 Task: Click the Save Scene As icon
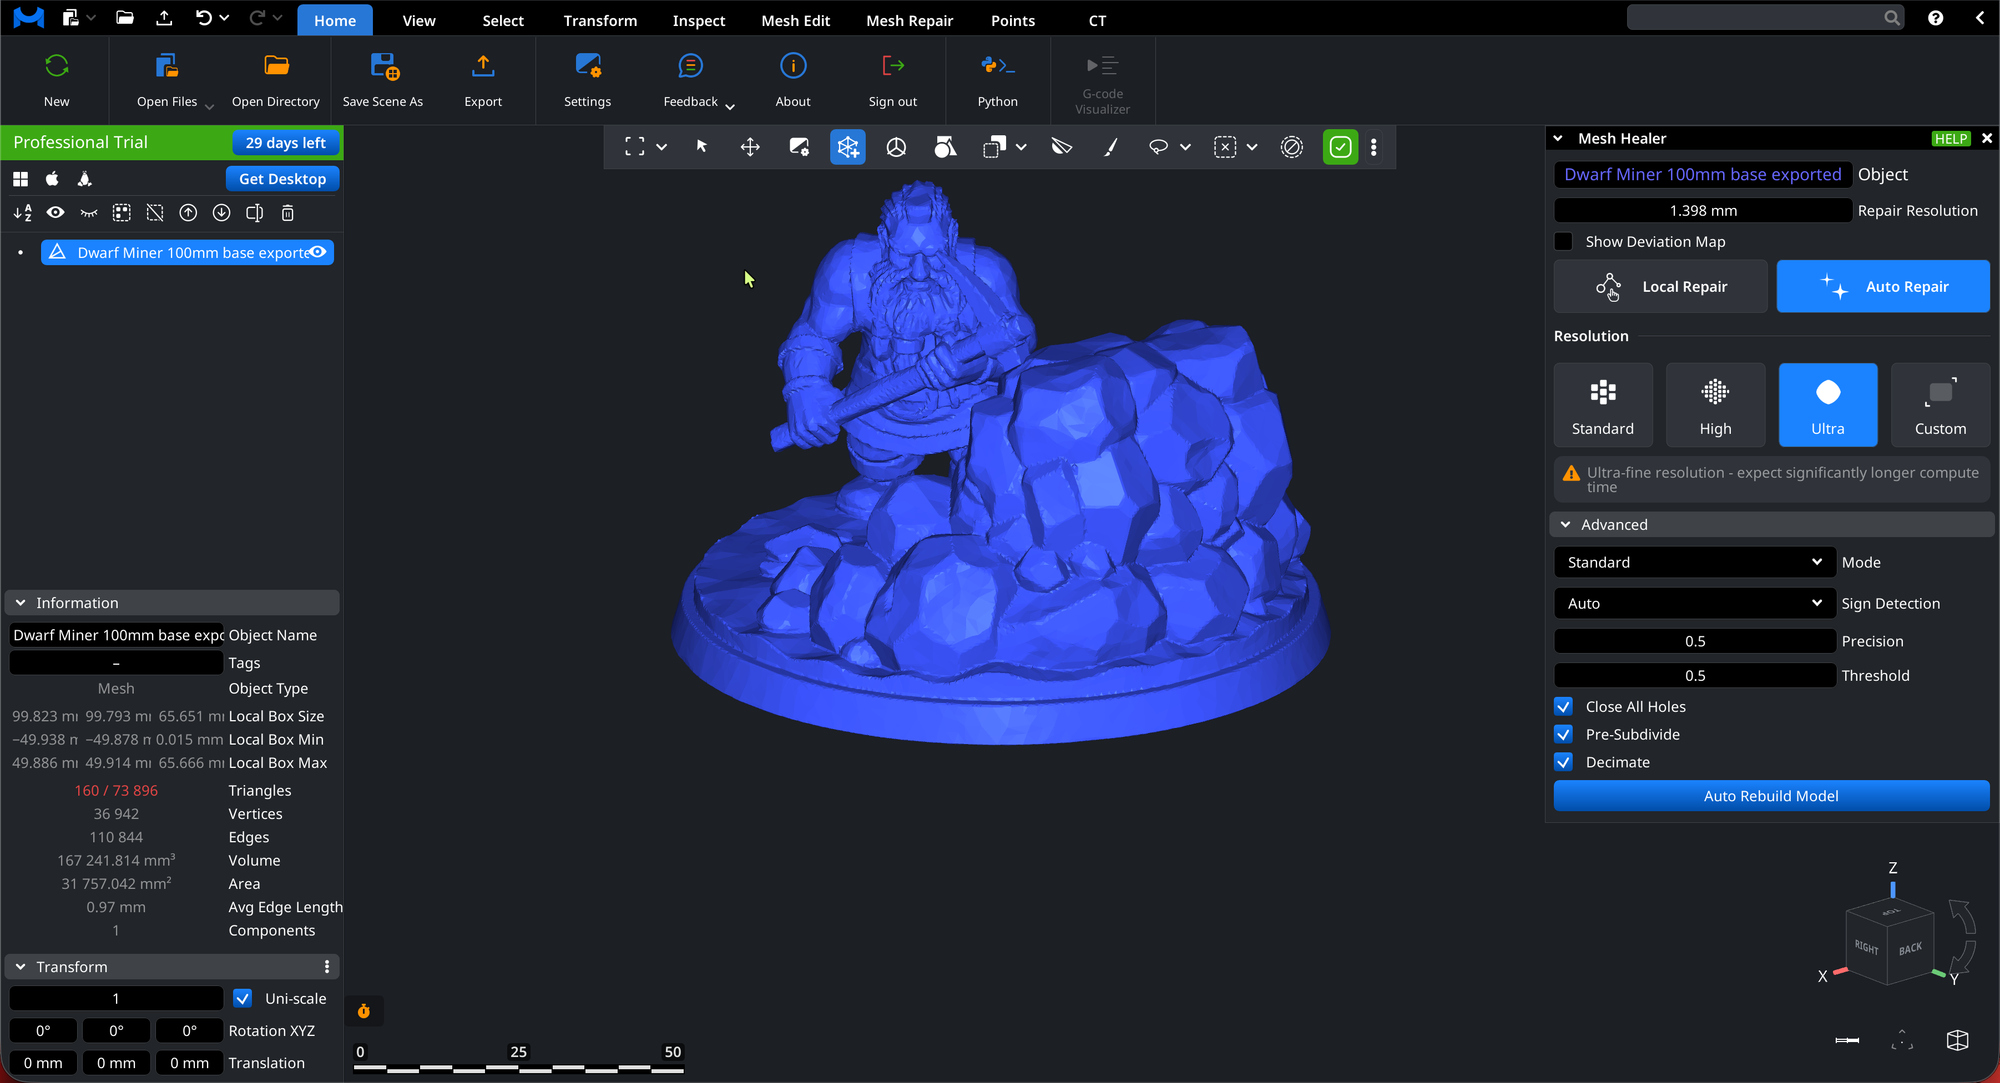click(383, 67)
